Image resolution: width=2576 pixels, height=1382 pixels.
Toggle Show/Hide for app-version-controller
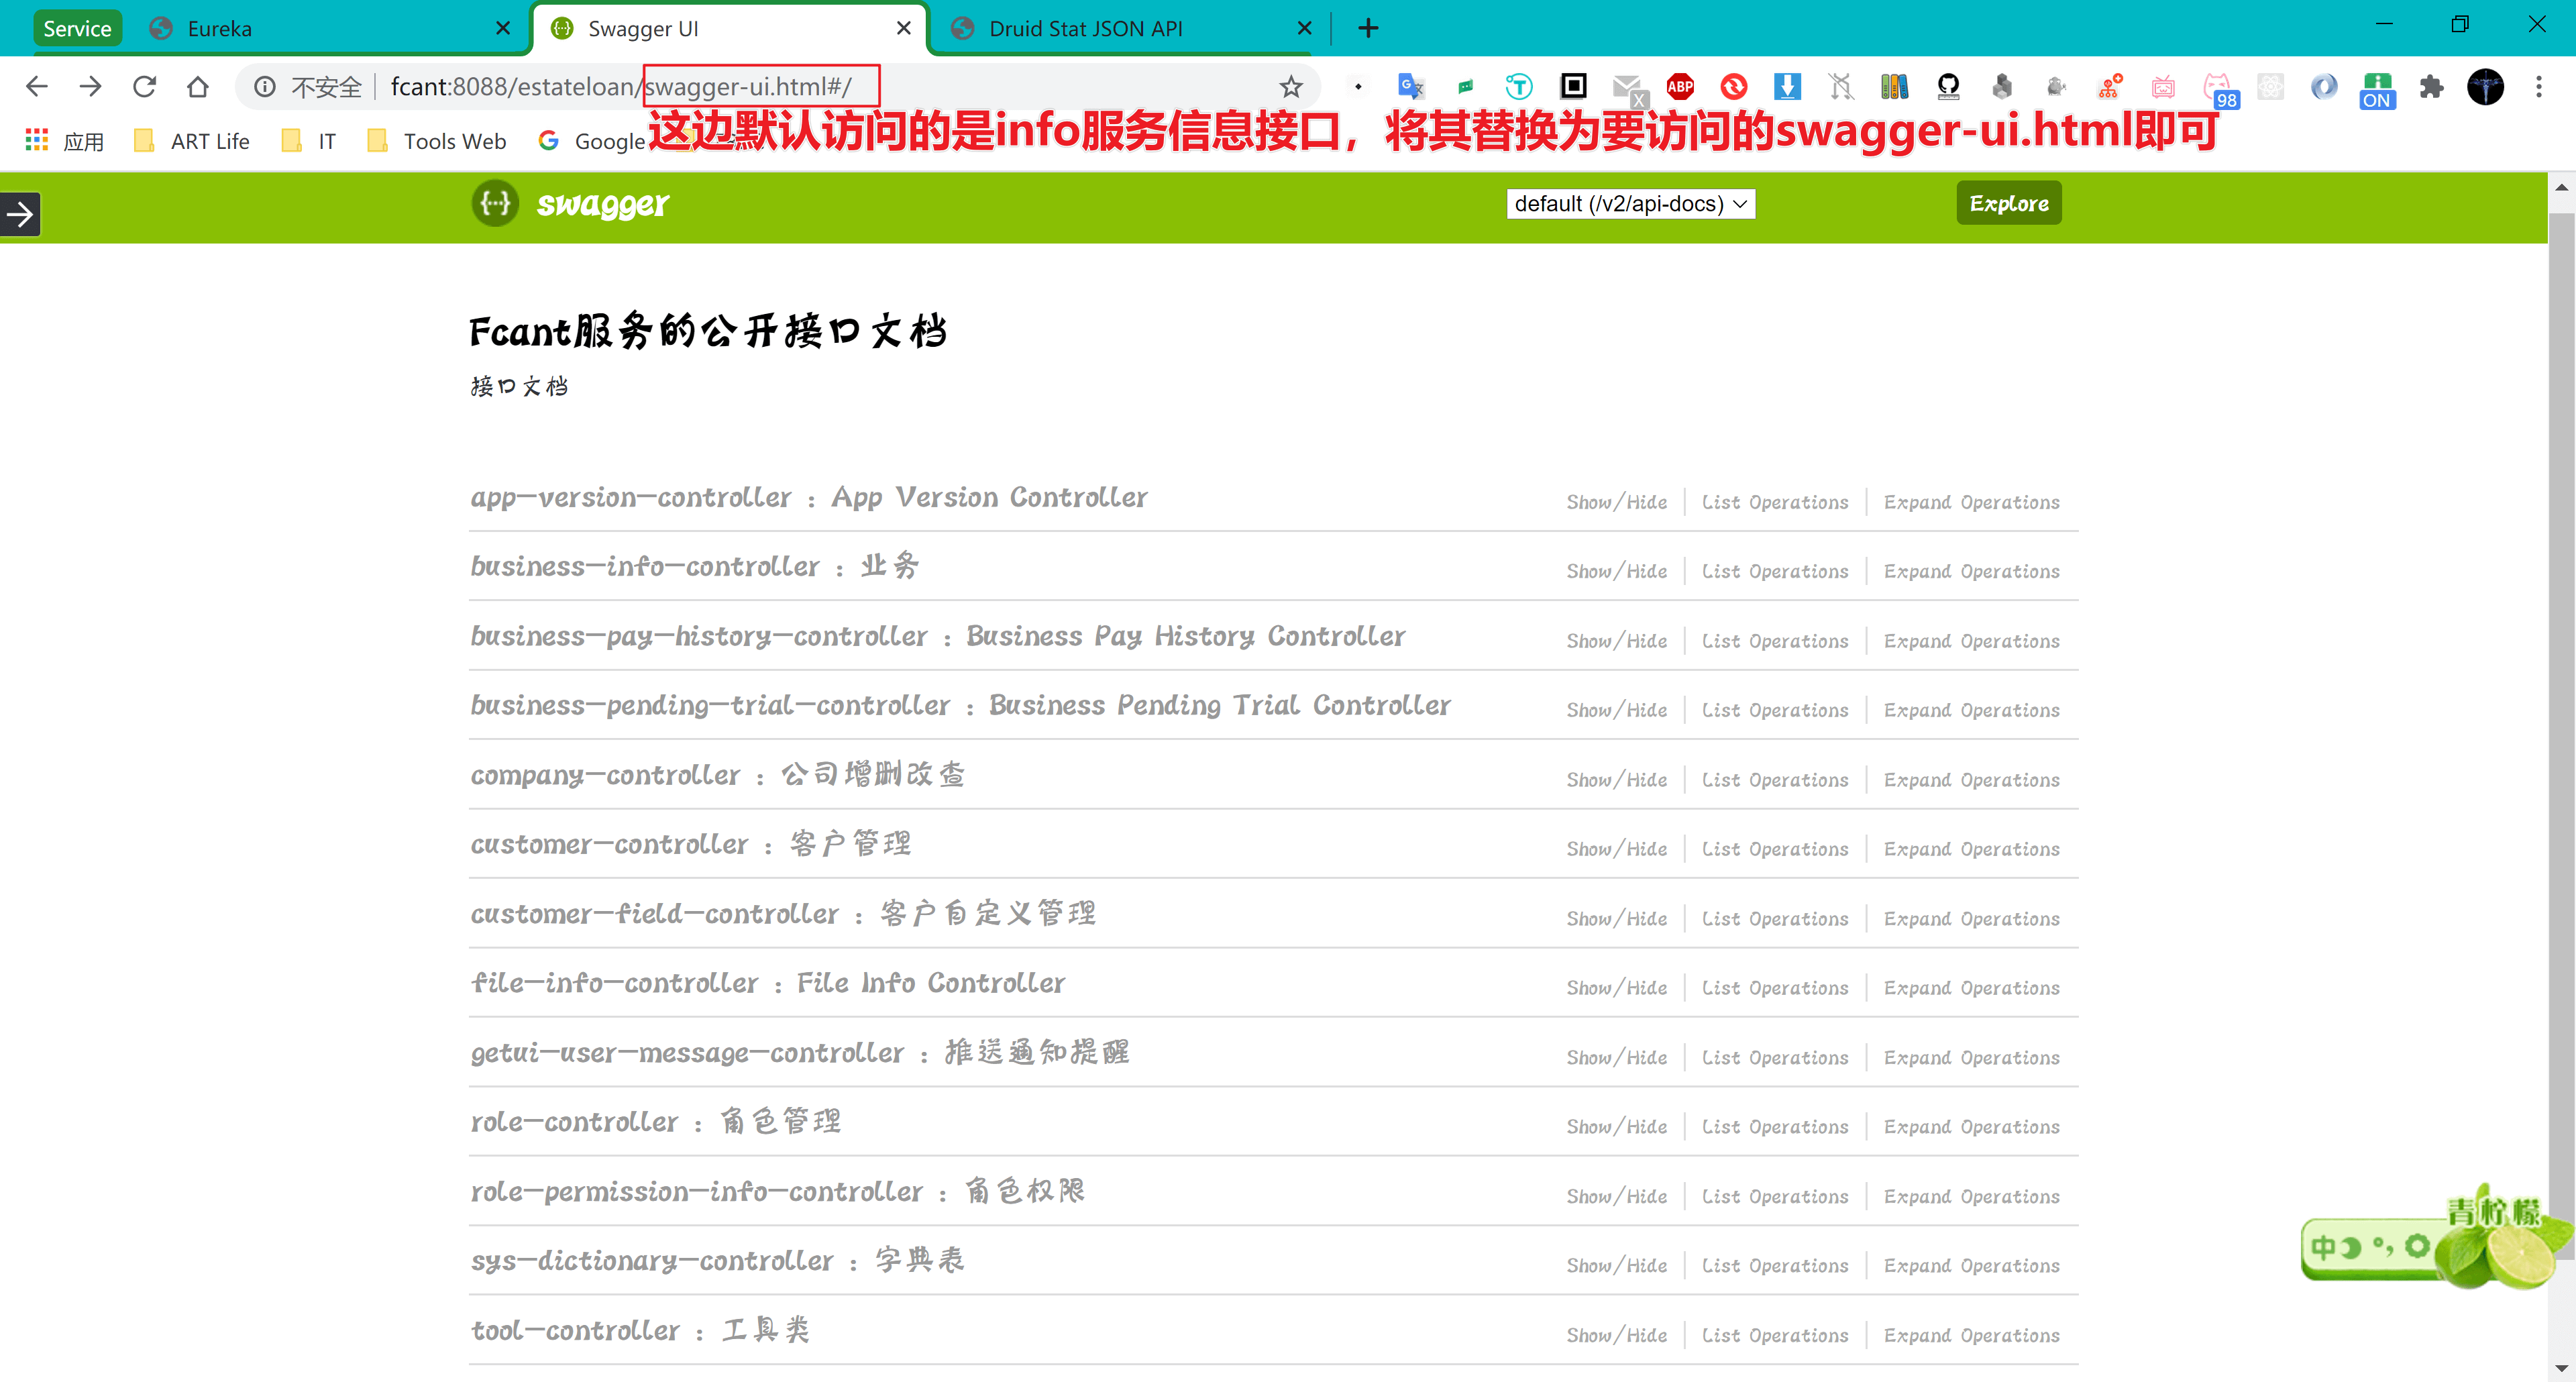click(1616, 502)
